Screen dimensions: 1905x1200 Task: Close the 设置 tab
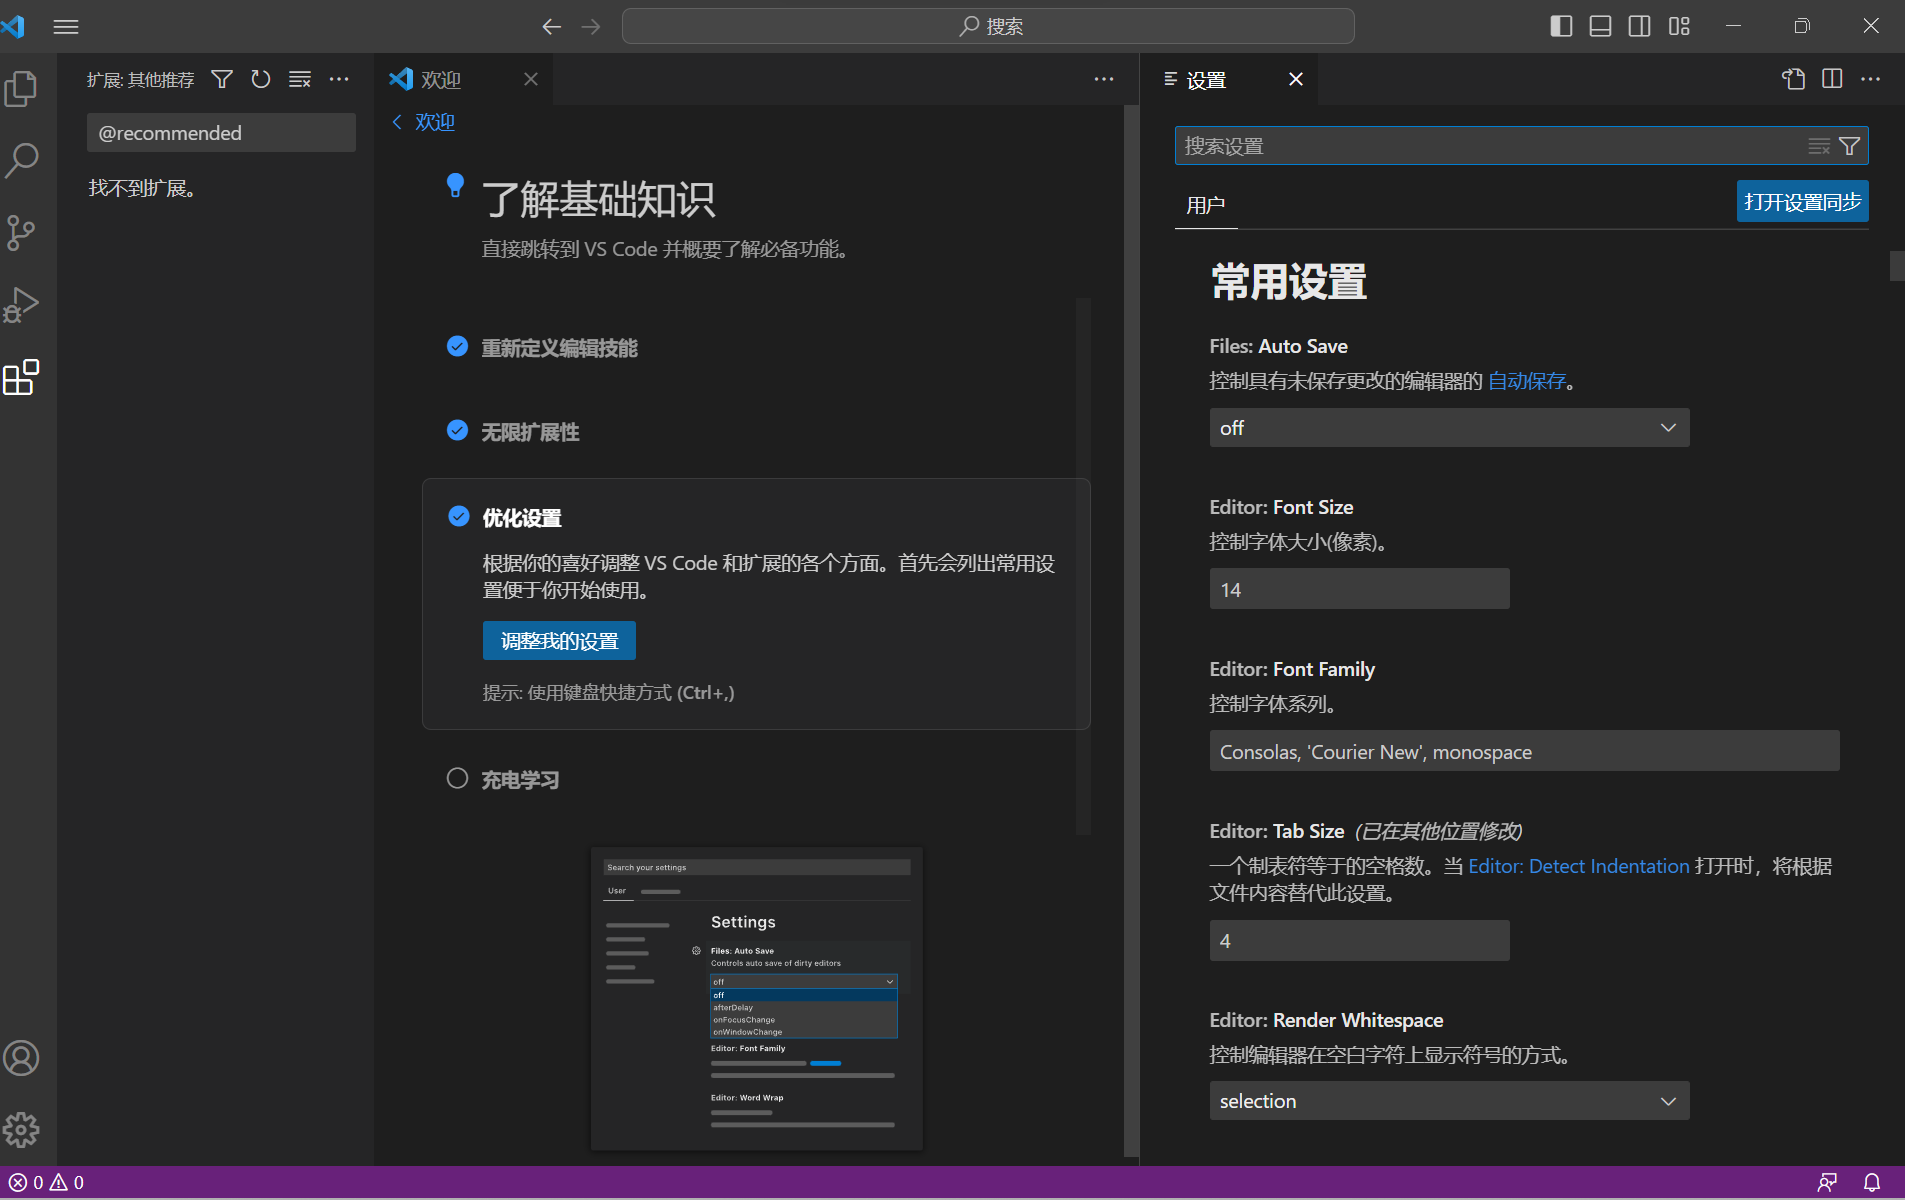coord(1296,79)
